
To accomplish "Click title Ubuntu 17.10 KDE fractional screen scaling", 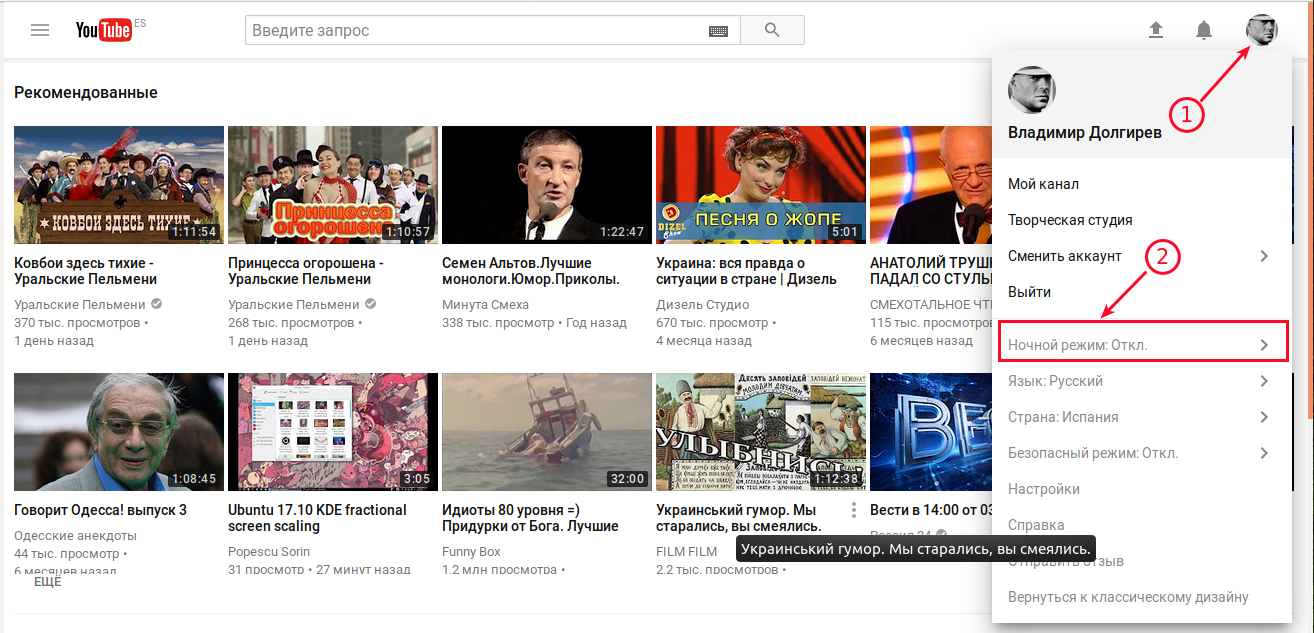I will click(x=317, y=518).
